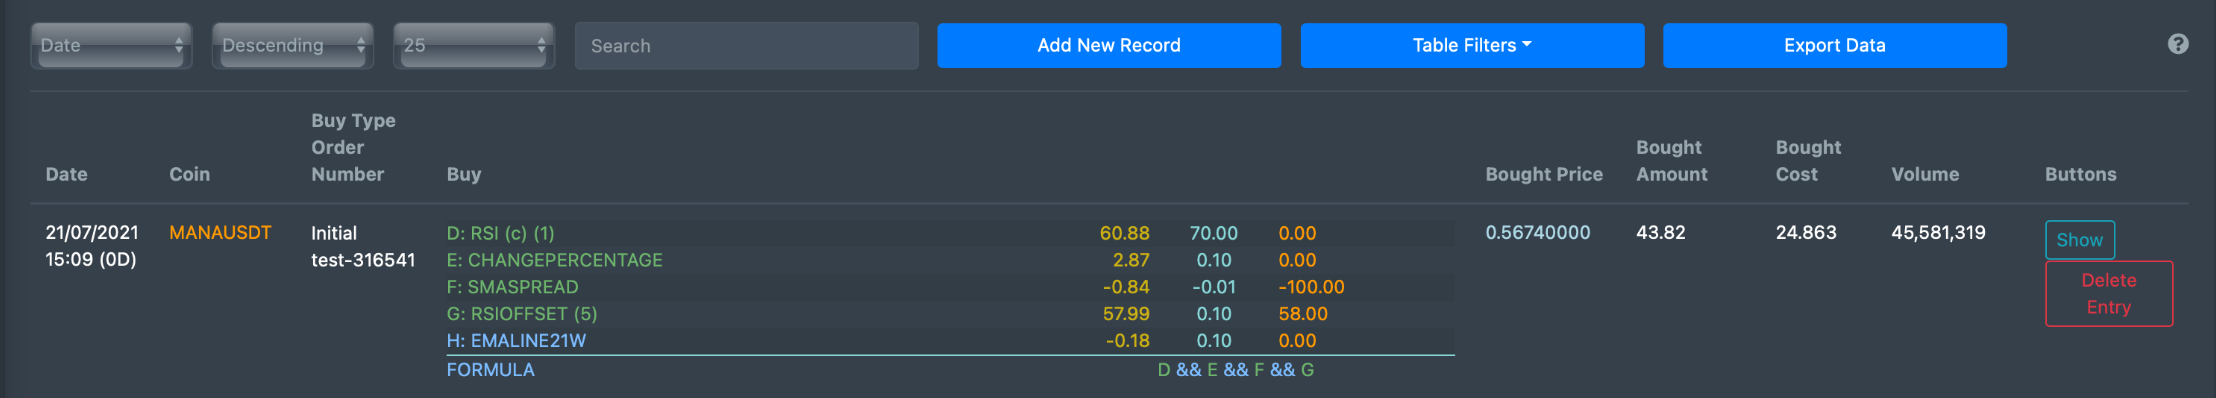Screen dimensions: 2216x398
Task: Select the RSI threshold 70.00
Action: click(1214, 233)
